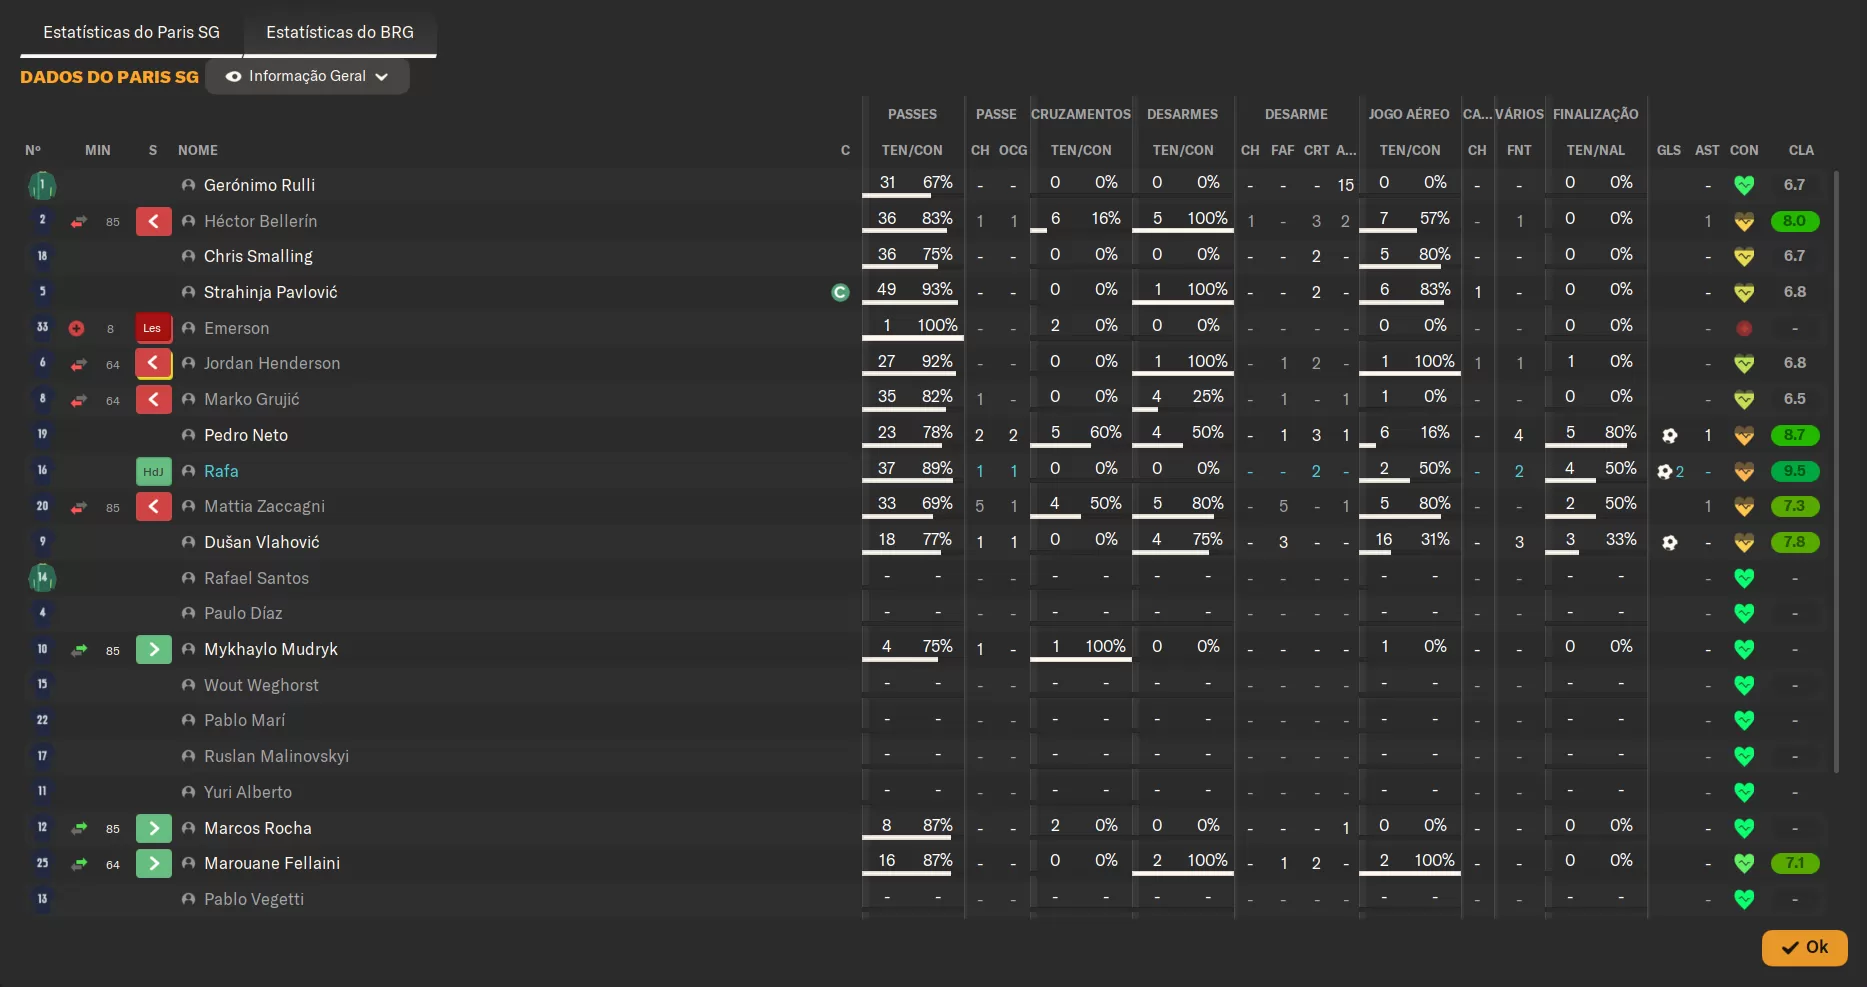The image size is (1867, 987).
Task: Open Ruslan Malinovskyi's player profile
Action: tap(277, 756)
